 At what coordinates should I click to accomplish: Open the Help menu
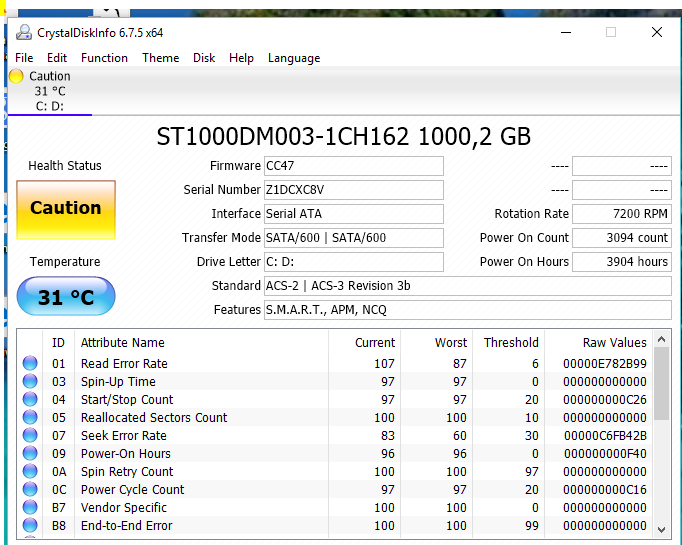click(241, 58)
